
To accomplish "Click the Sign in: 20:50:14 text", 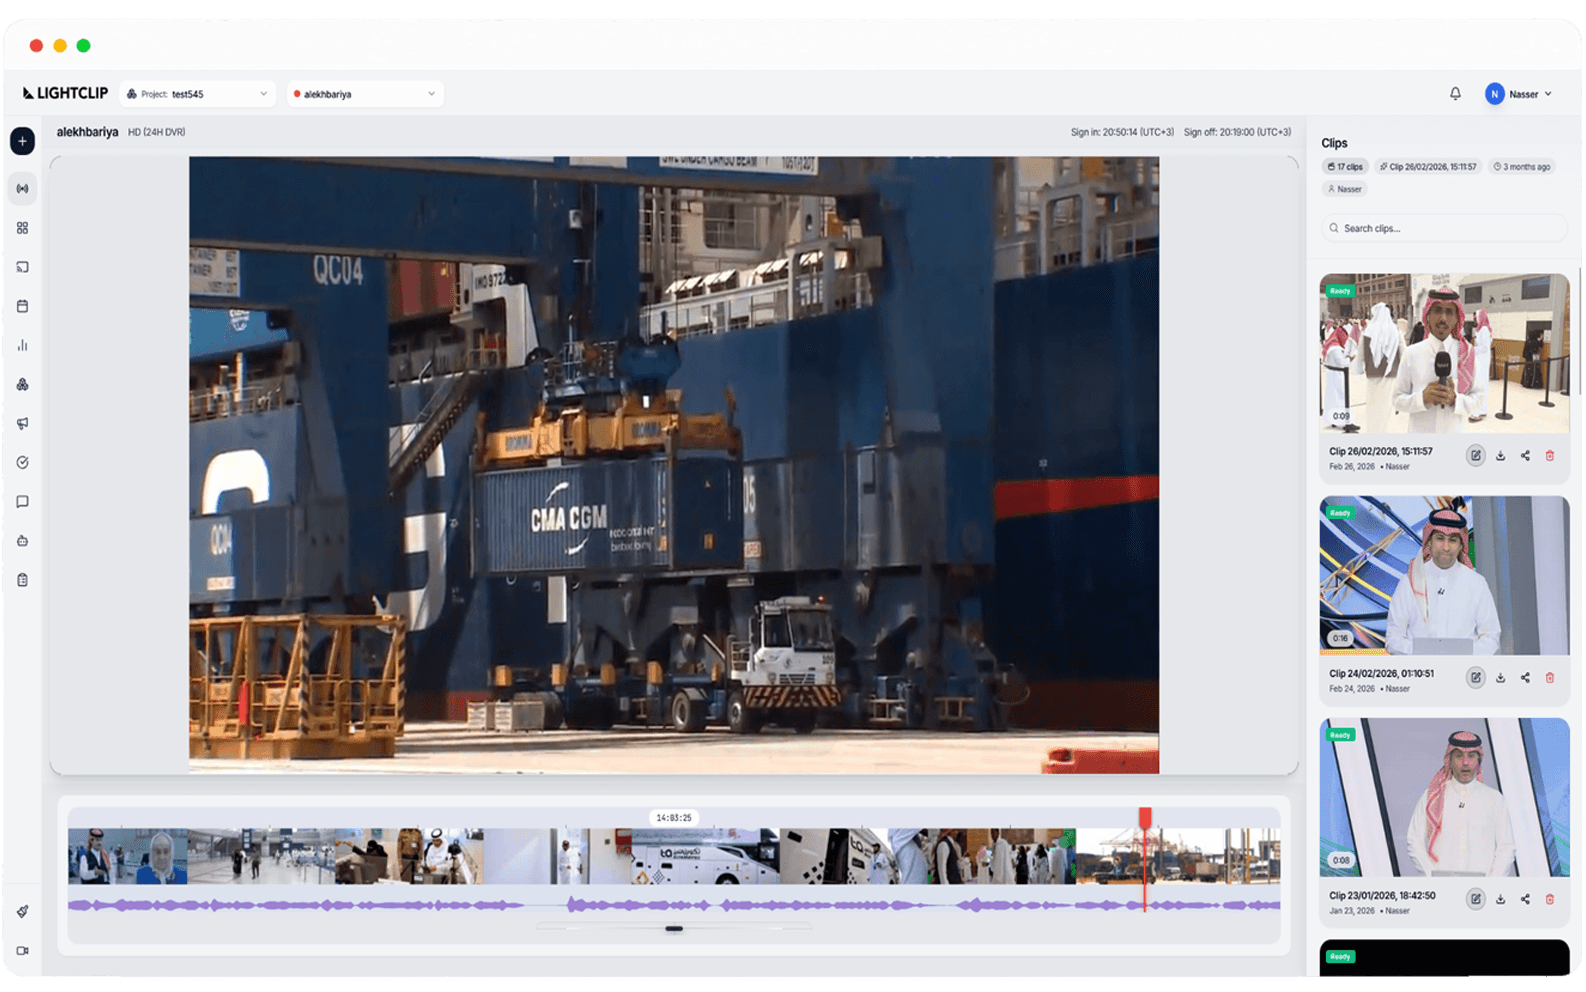I will 1122,132.
